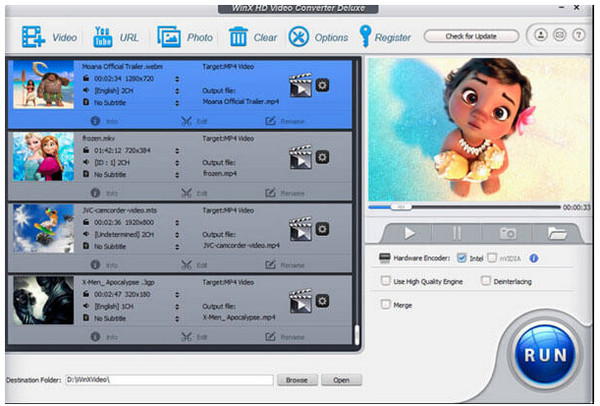Image resolution: width=600 pixels, height=406 pixels.
Task: Edit the X-Men Apocalypse.3gp clip
Action: (194, 337)
